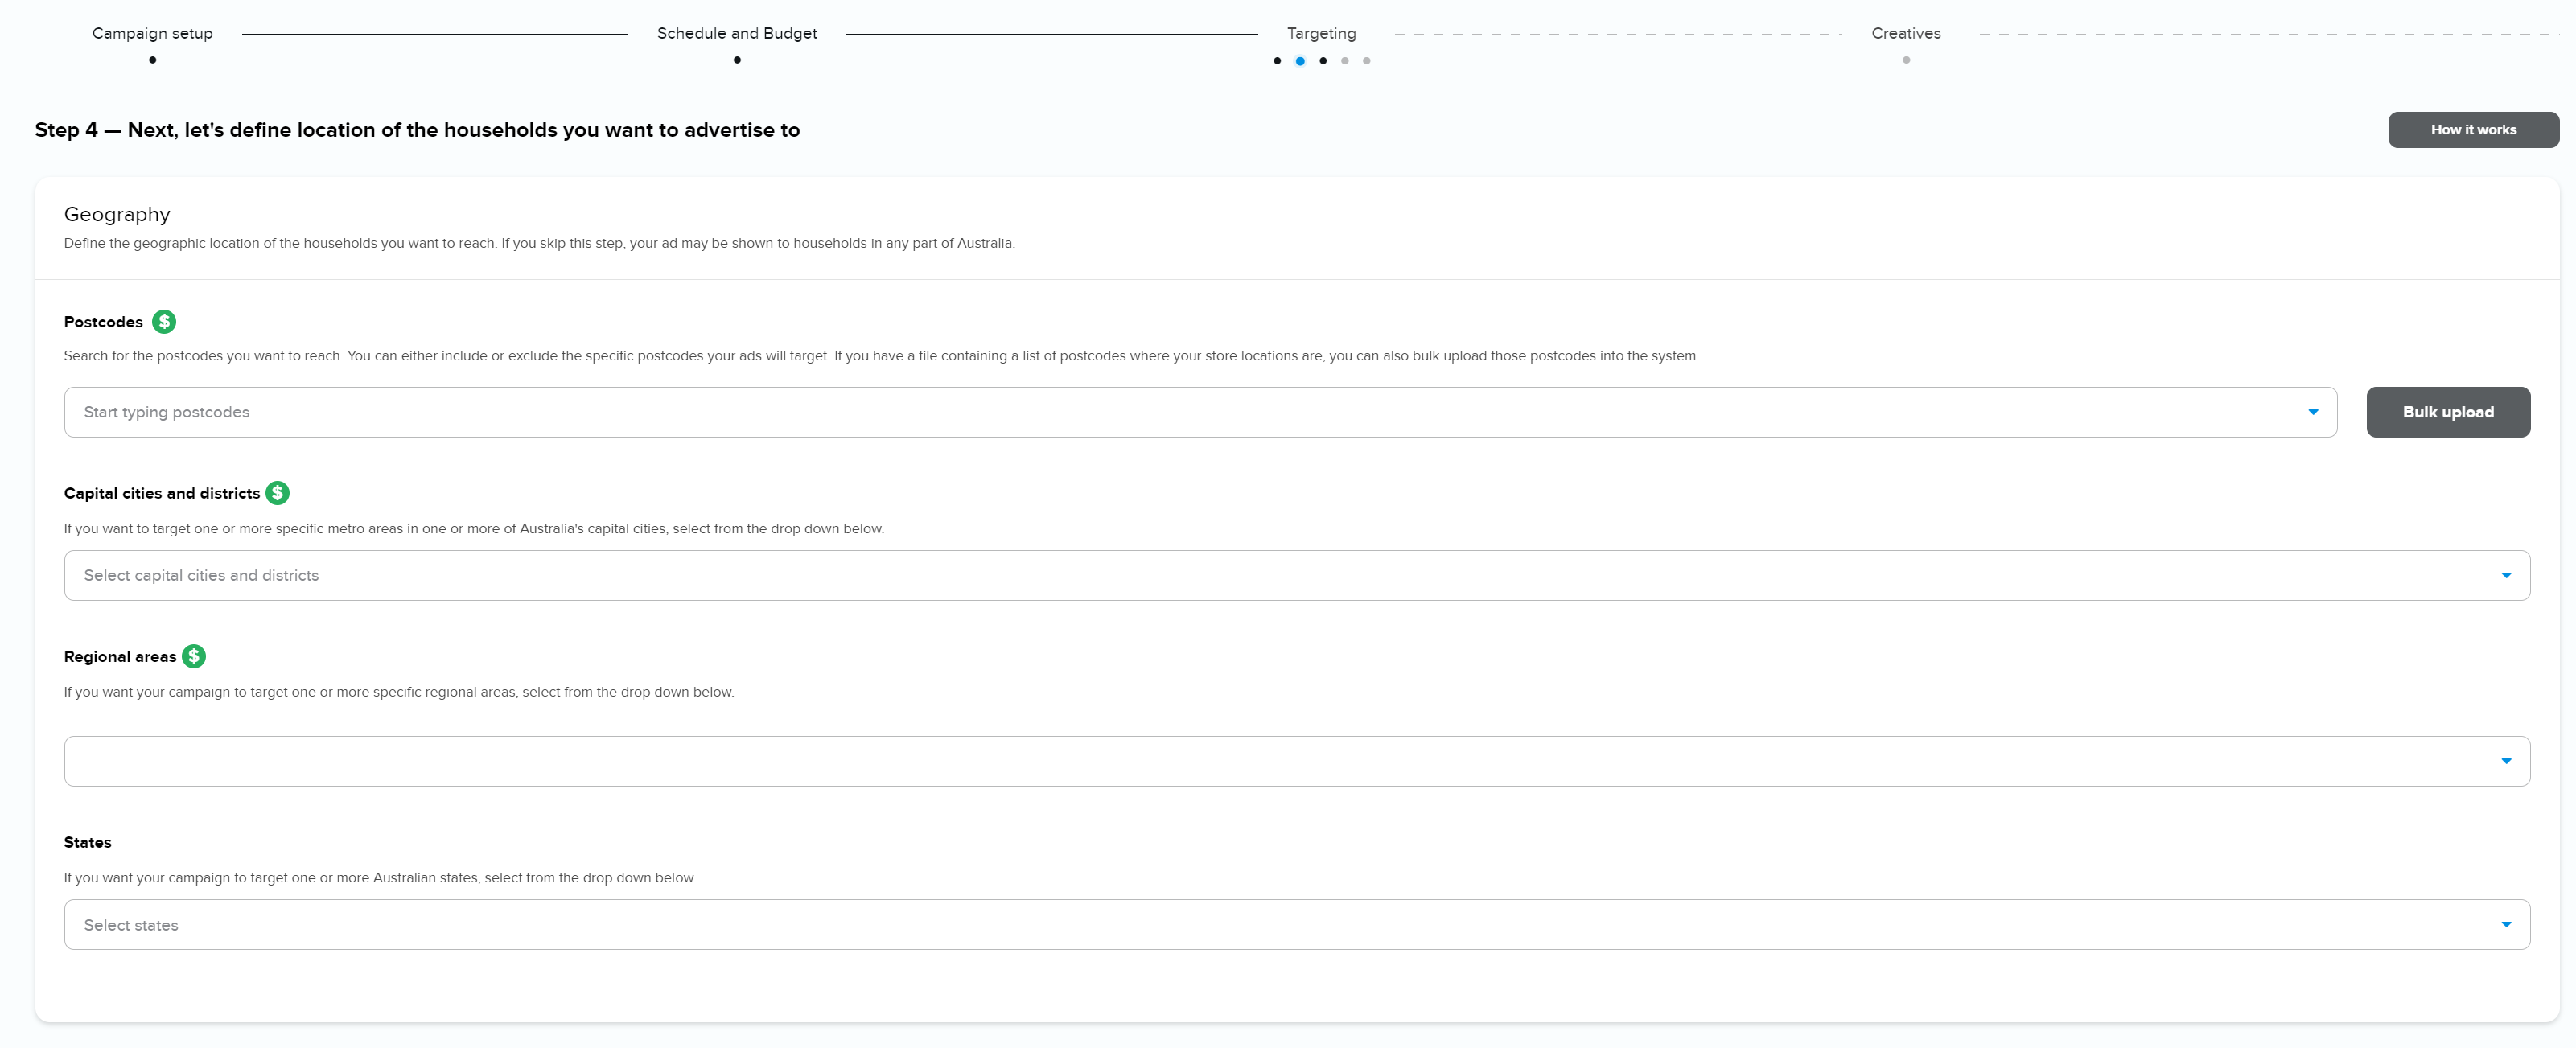Click the Bulk upload button
Image resolution: width=2576 pixels, height=1048 pixels.
(2448, 412)
